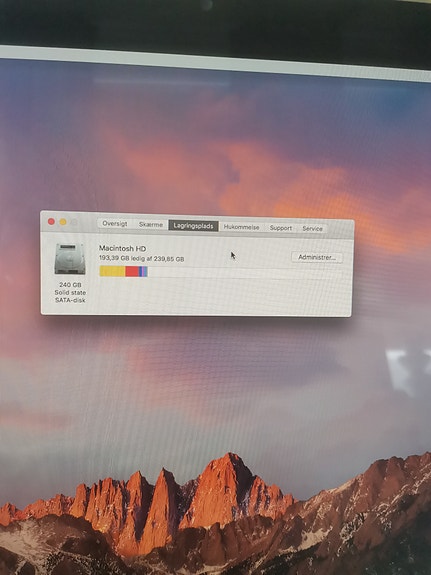Click the Administrer... button
The width and height of the screenshot is (431, 575).
[317, 257]
